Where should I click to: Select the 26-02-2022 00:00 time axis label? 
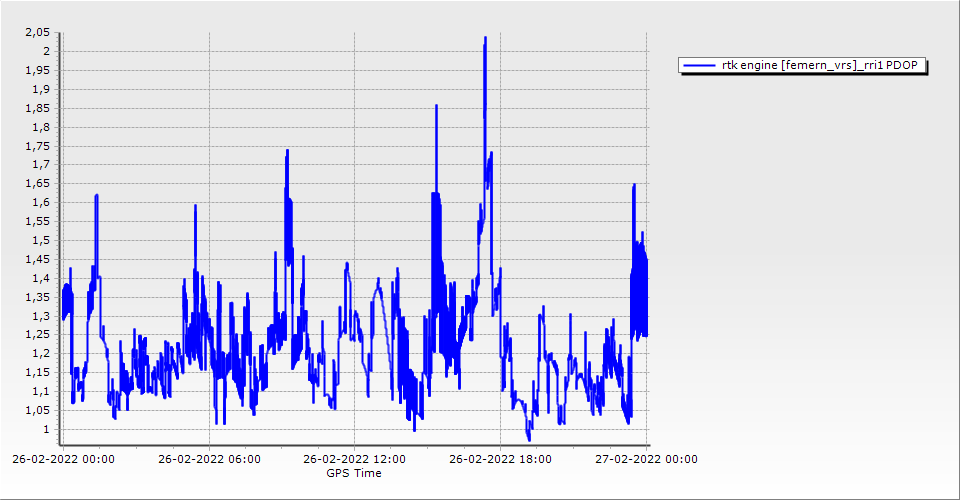click(64, 460)
